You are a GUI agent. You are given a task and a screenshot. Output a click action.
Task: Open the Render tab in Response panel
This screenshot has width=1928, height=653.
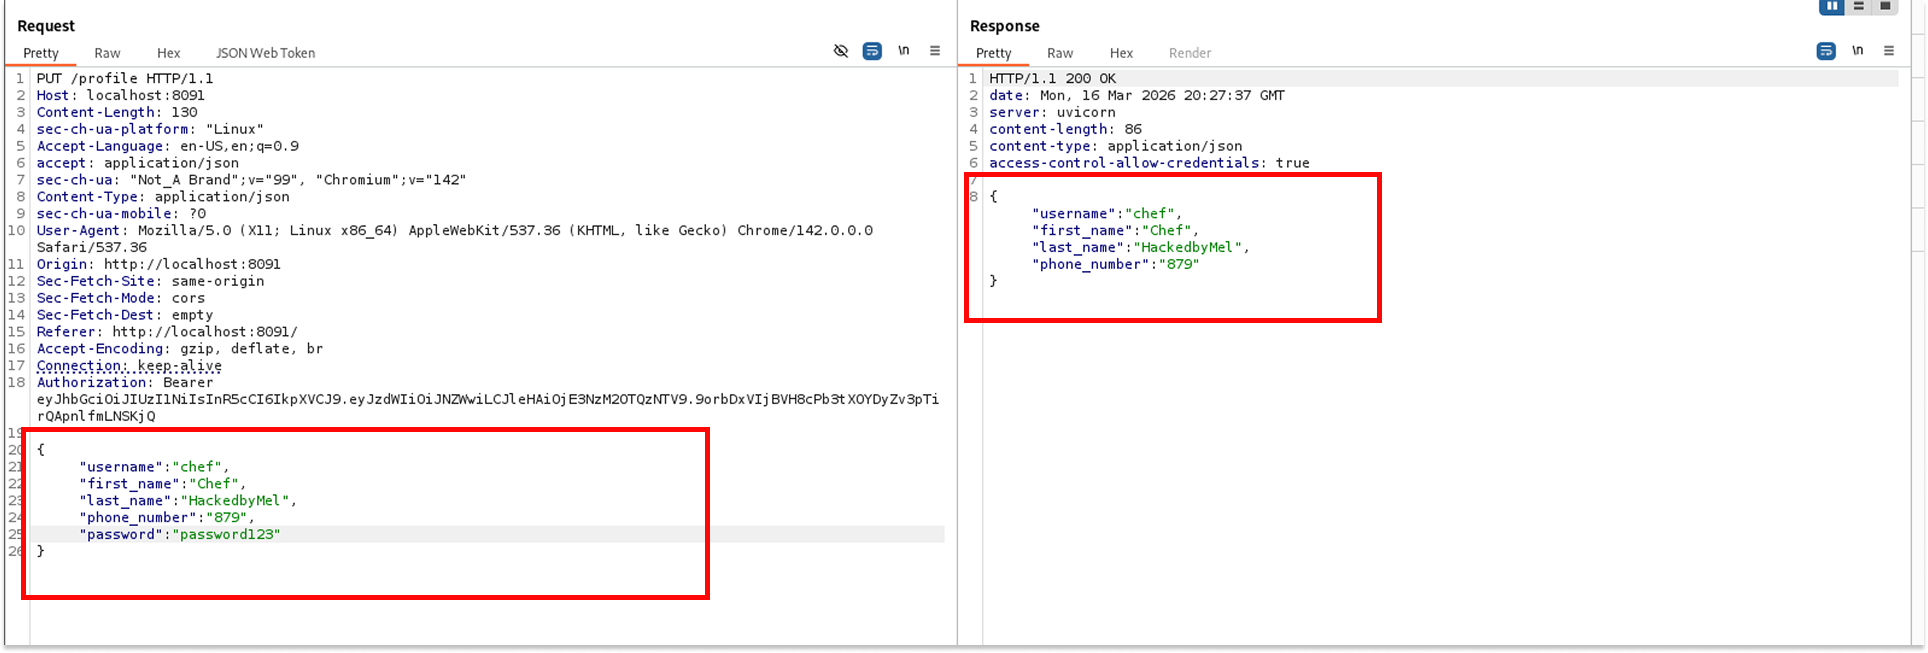[1189, 53]
